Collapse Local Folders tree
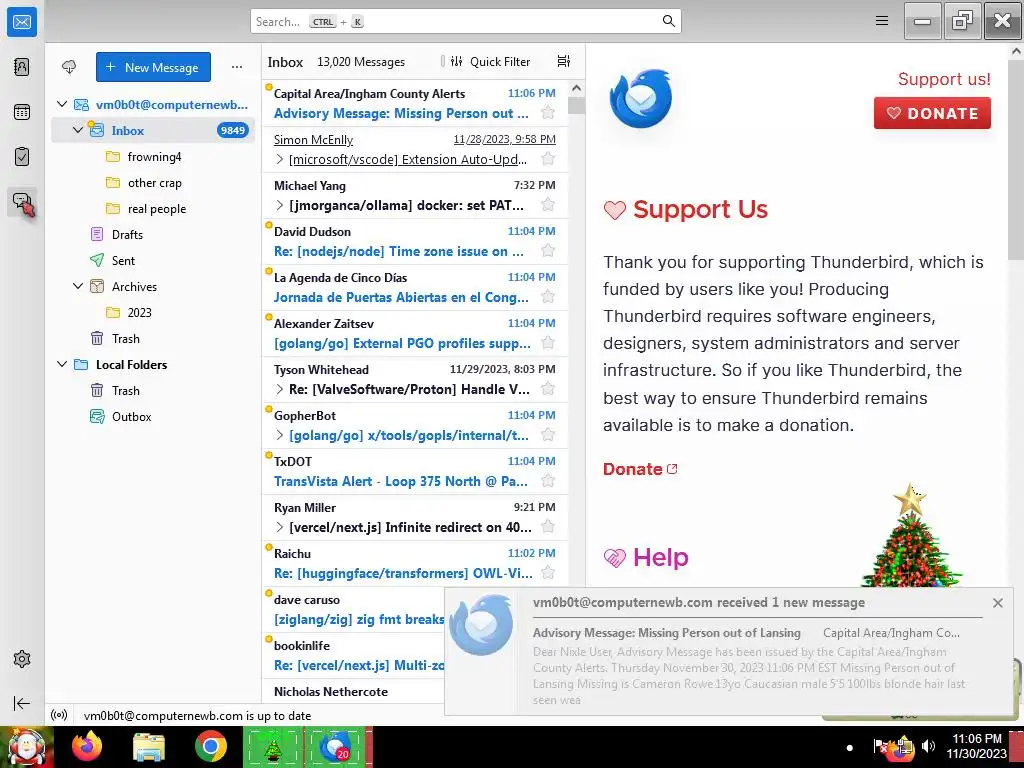 pyautogui.click(x=62, y=364)
